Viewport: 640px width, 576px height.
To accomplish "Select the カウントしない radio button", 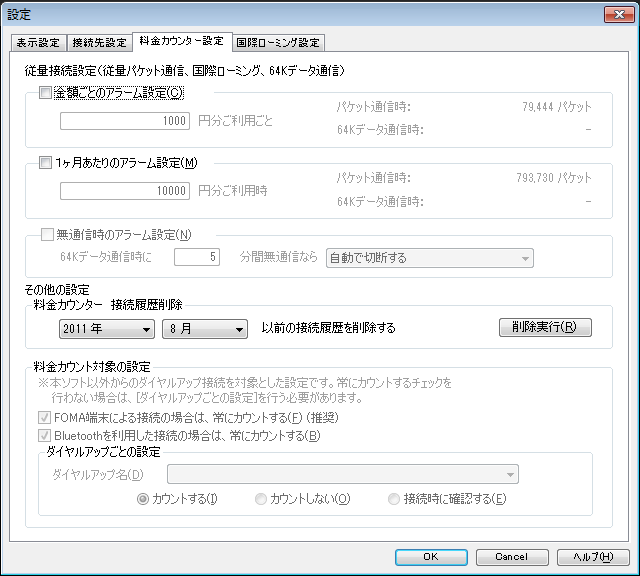I will click(261, 498).
